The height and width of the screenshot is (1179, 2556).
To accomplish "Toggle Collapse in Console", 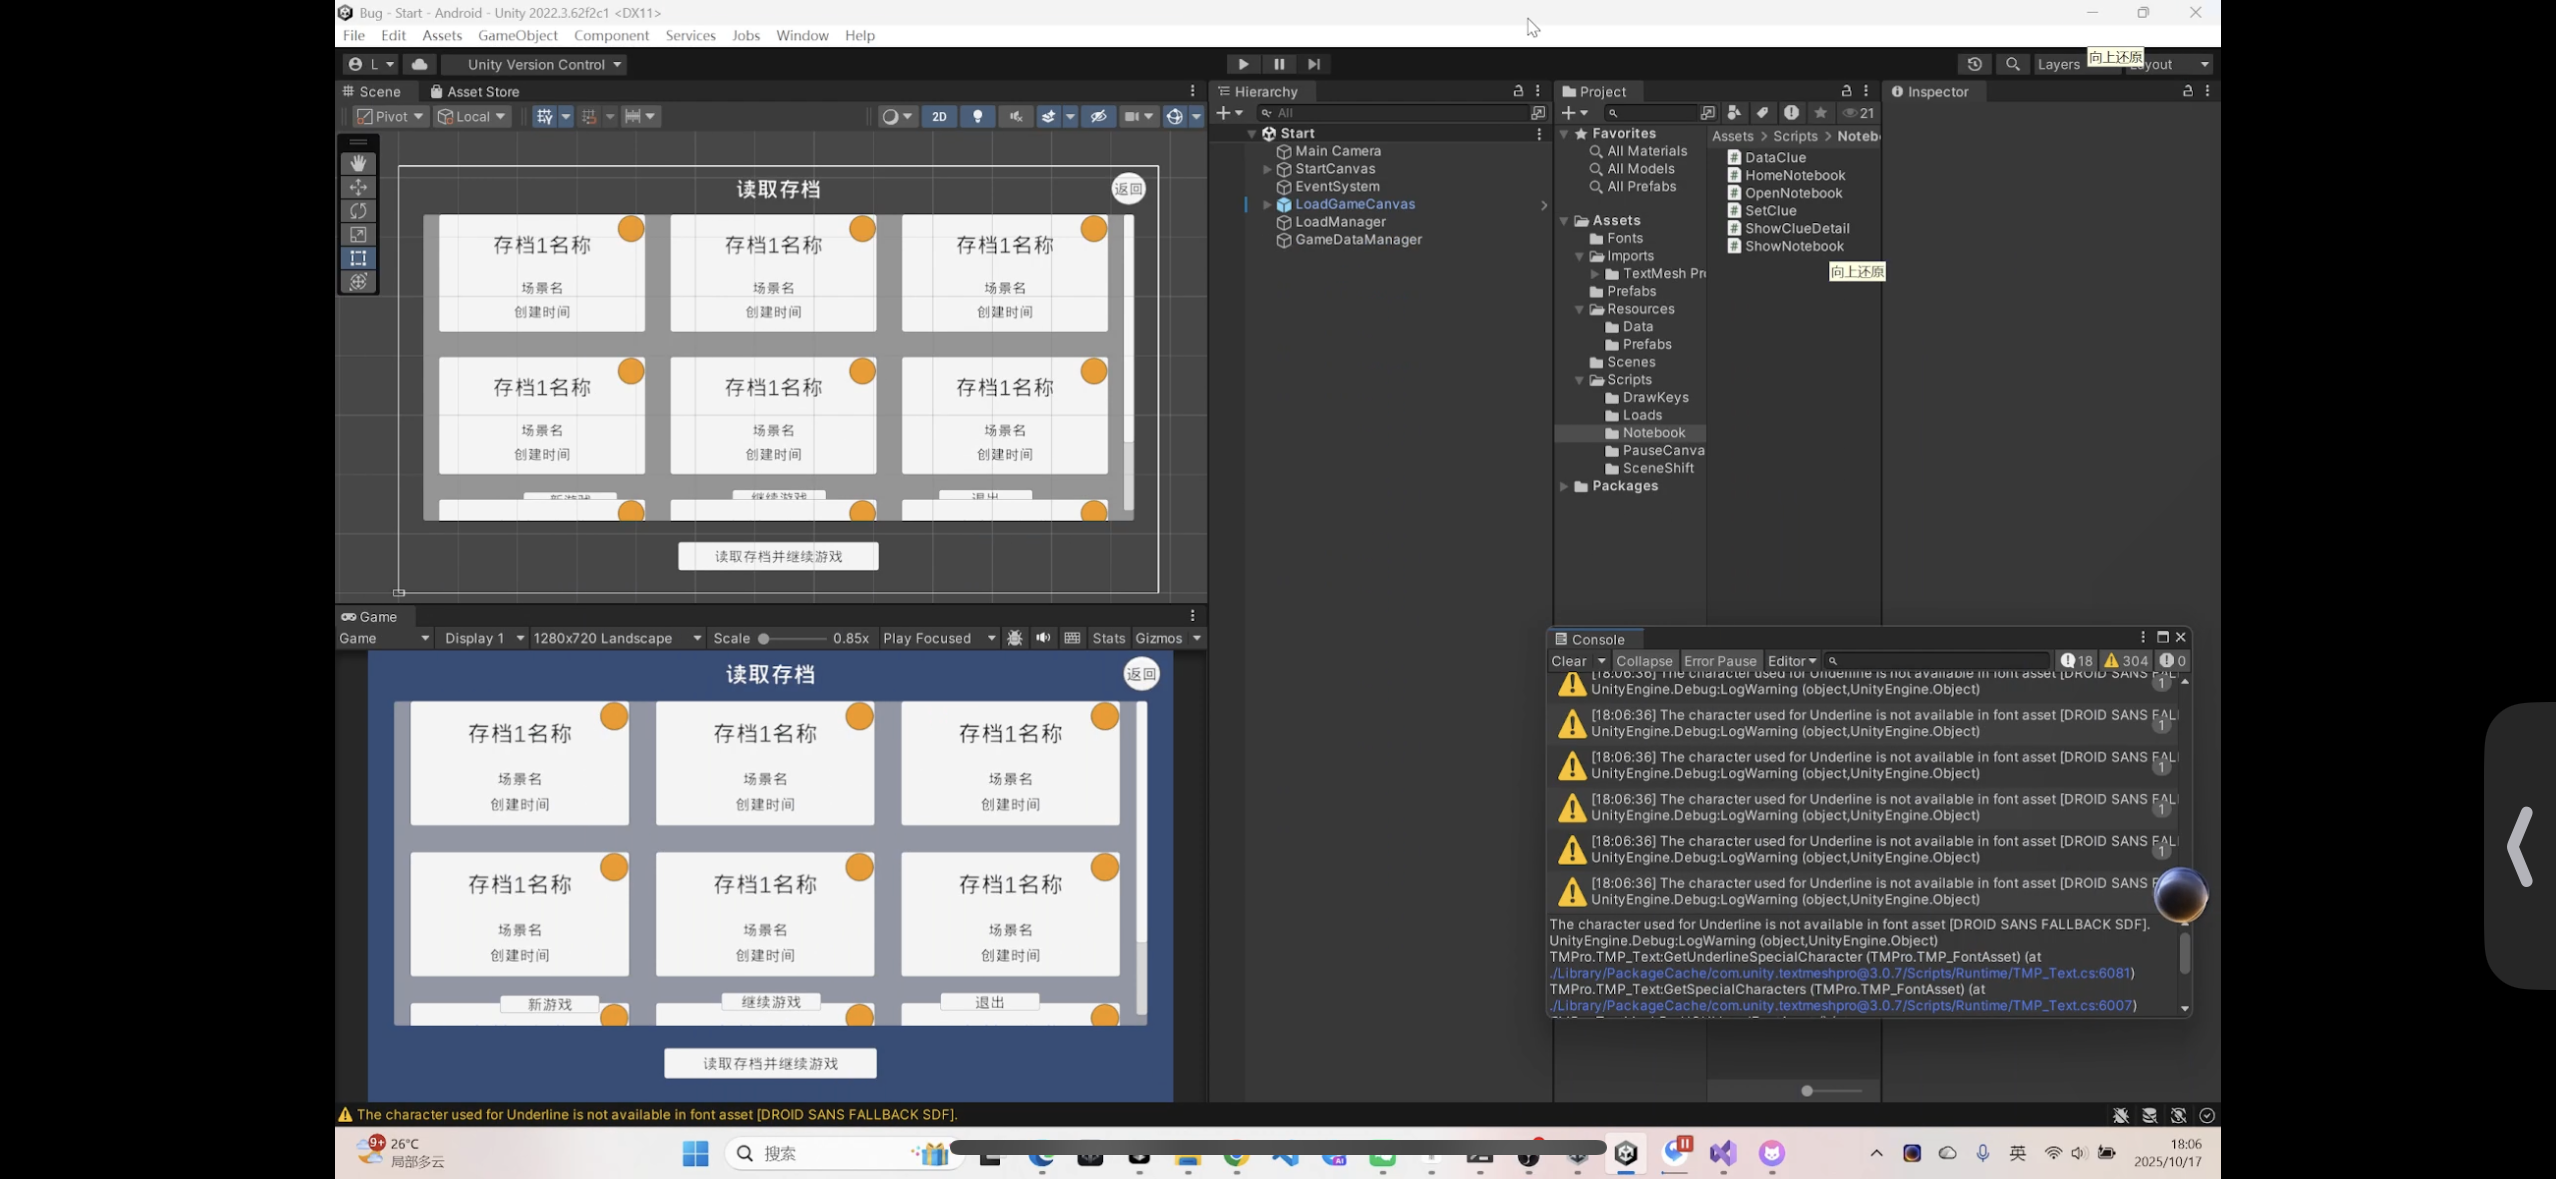I will click(1643, 661).
